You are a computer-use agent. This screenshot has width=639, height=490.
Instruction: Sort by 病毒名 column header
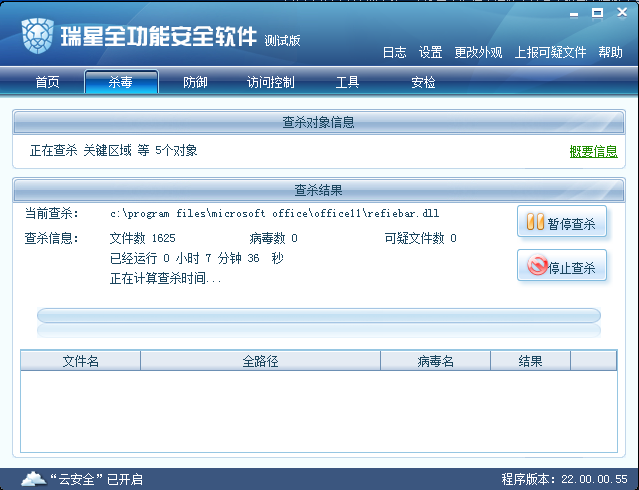pyautogui.click(x=435, y=361)
